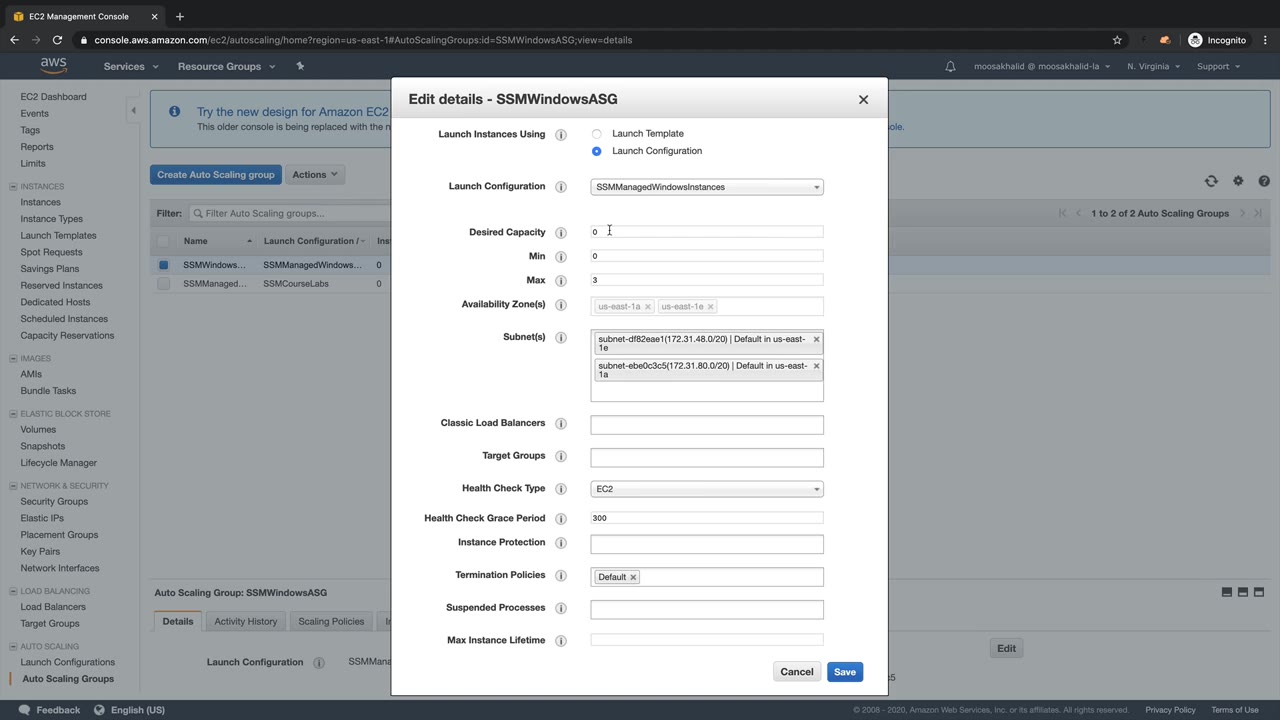This screenshot has width=1280, height=720.
Task: Click the Target Groups input box
Action: 707,457
